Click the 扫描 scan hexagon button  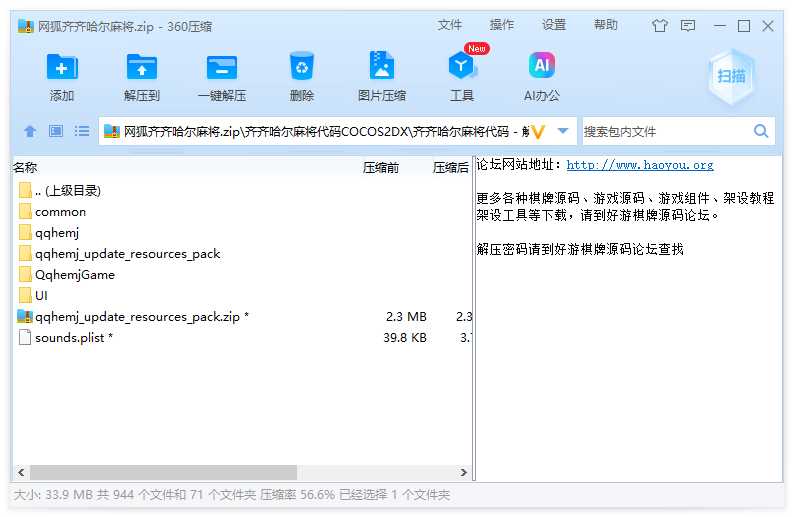pyautogui.click(x=731, y=76)
